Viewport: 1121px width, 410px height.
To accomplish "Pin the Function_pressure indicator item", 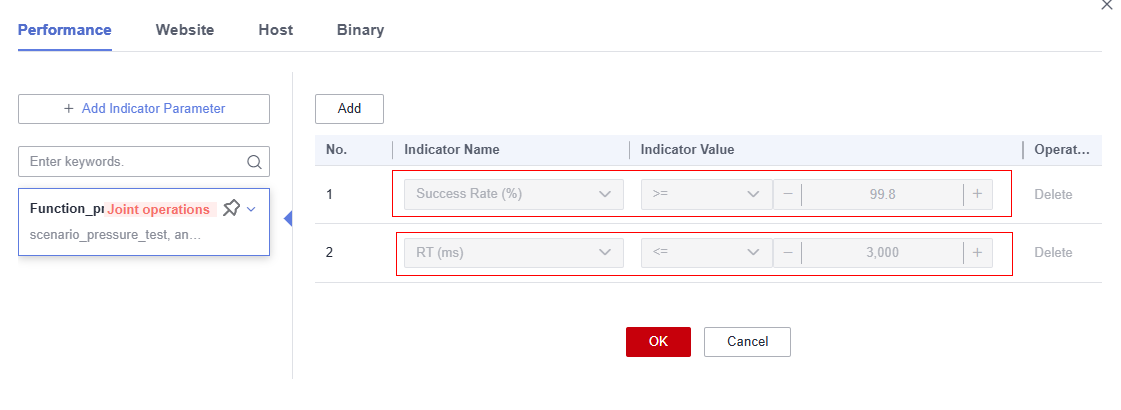I will coord(231,209).
